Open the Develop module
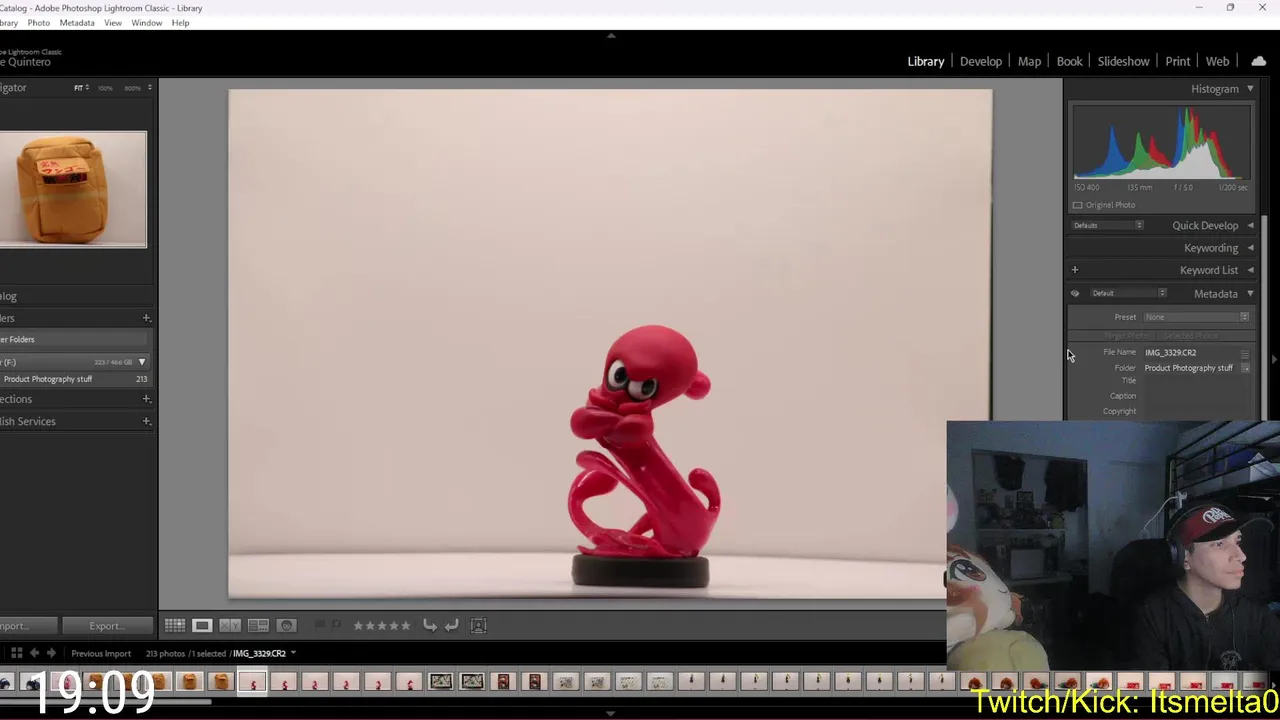The image size is (1280, 720). [x=981, y=61]
